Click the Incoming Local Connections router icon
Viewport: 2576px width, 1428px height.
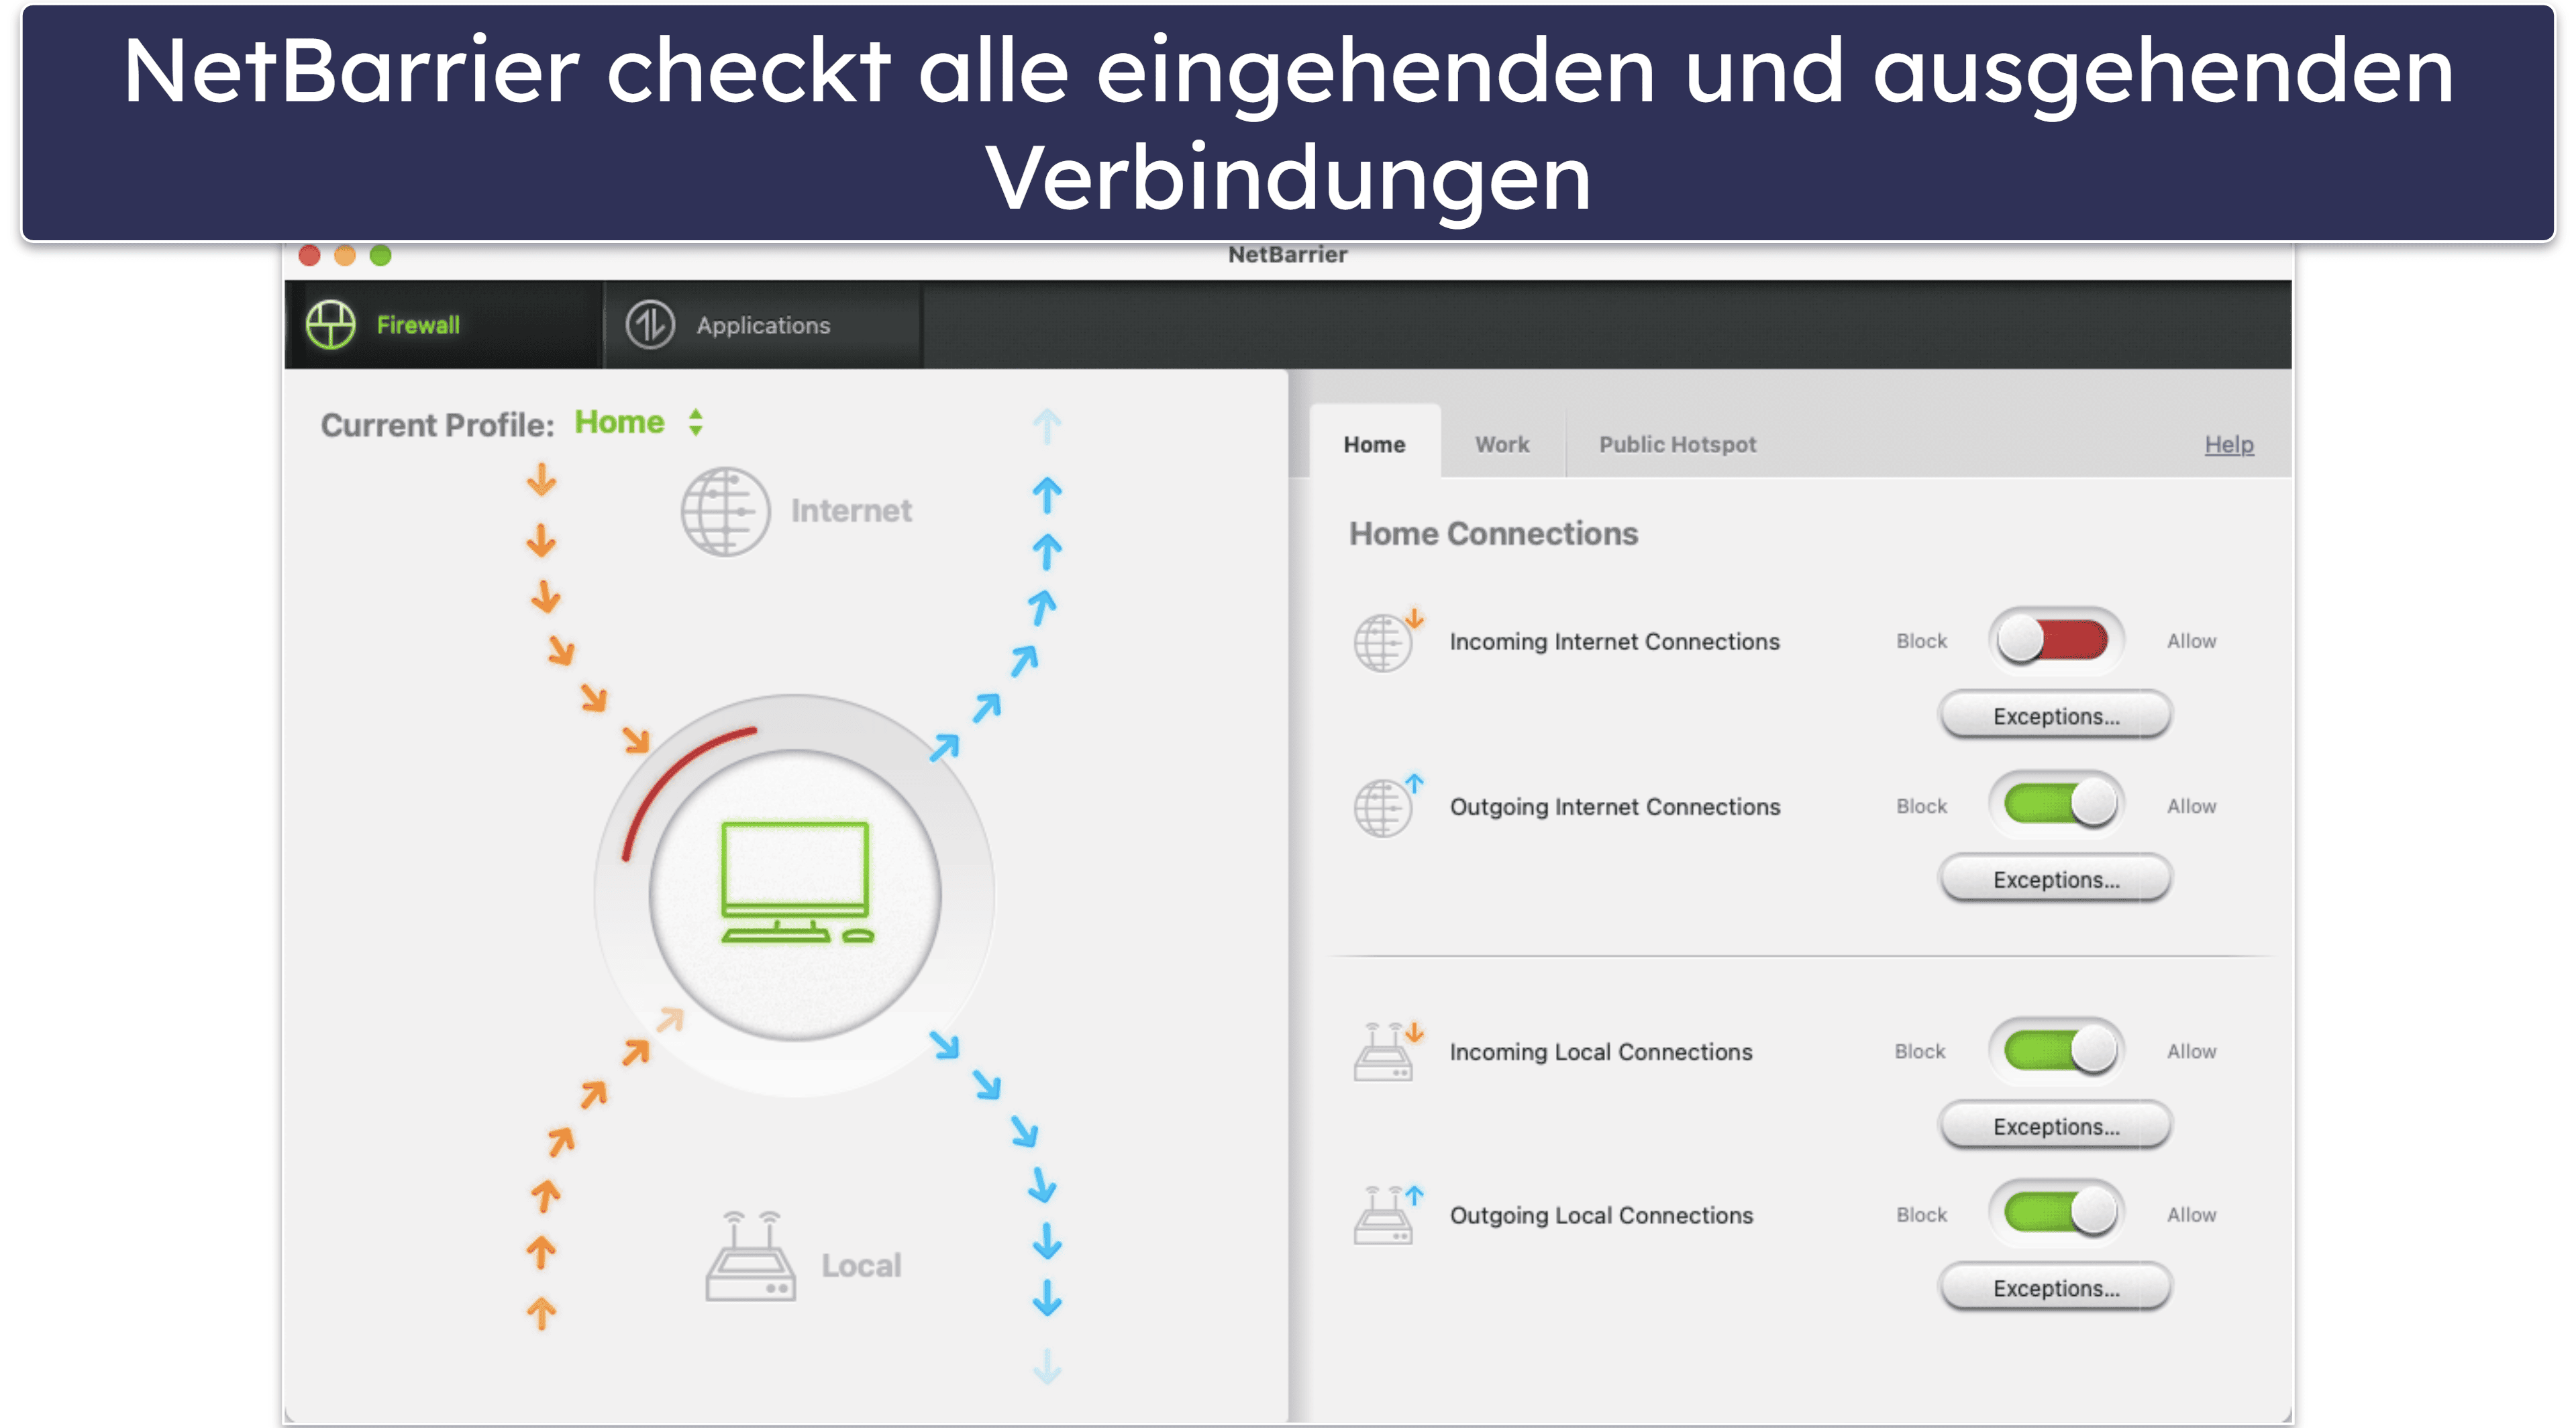coord(1387,1051)
